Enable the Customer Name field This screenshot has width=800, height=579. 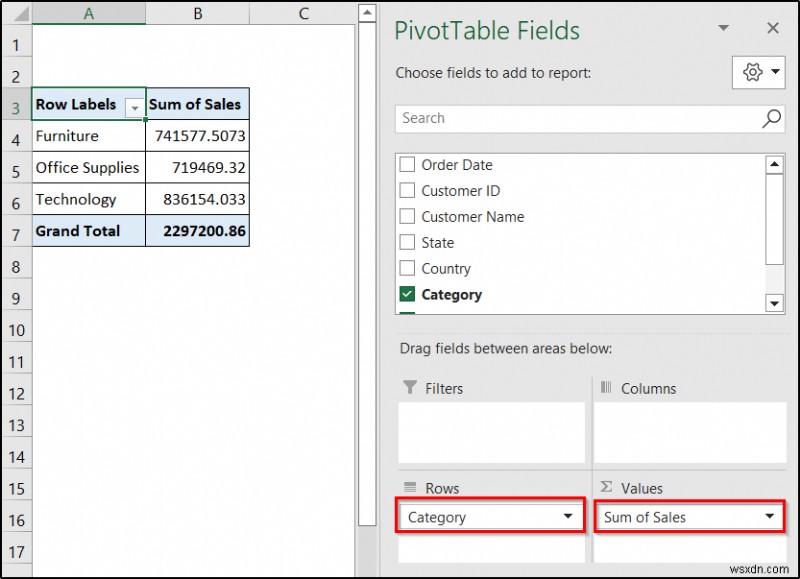408,217
